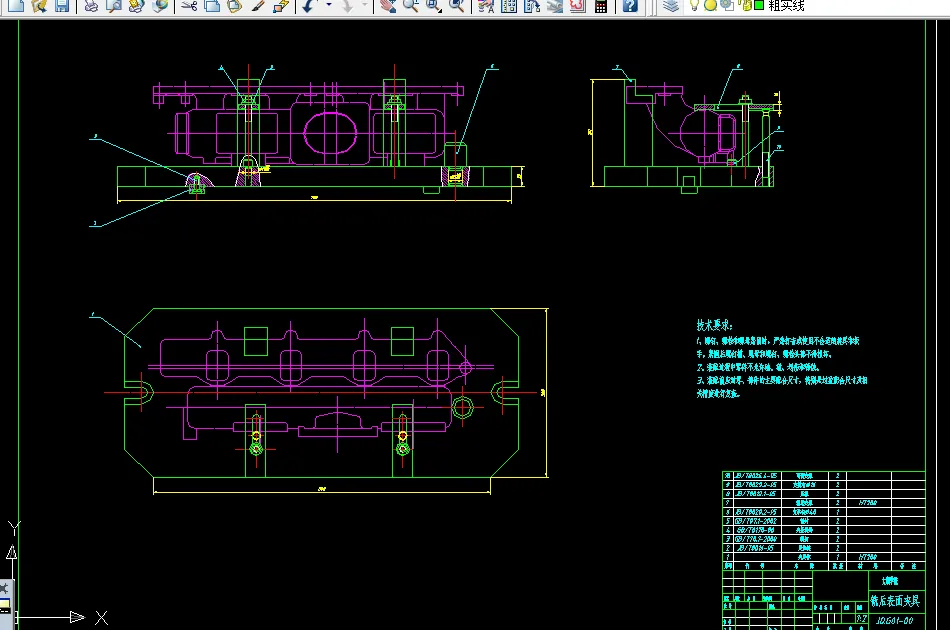Image resolution: width=950 pixels, height=630 pixels.
Task: Select the title text 铣后表面夹具
Action: coord(895,601)
